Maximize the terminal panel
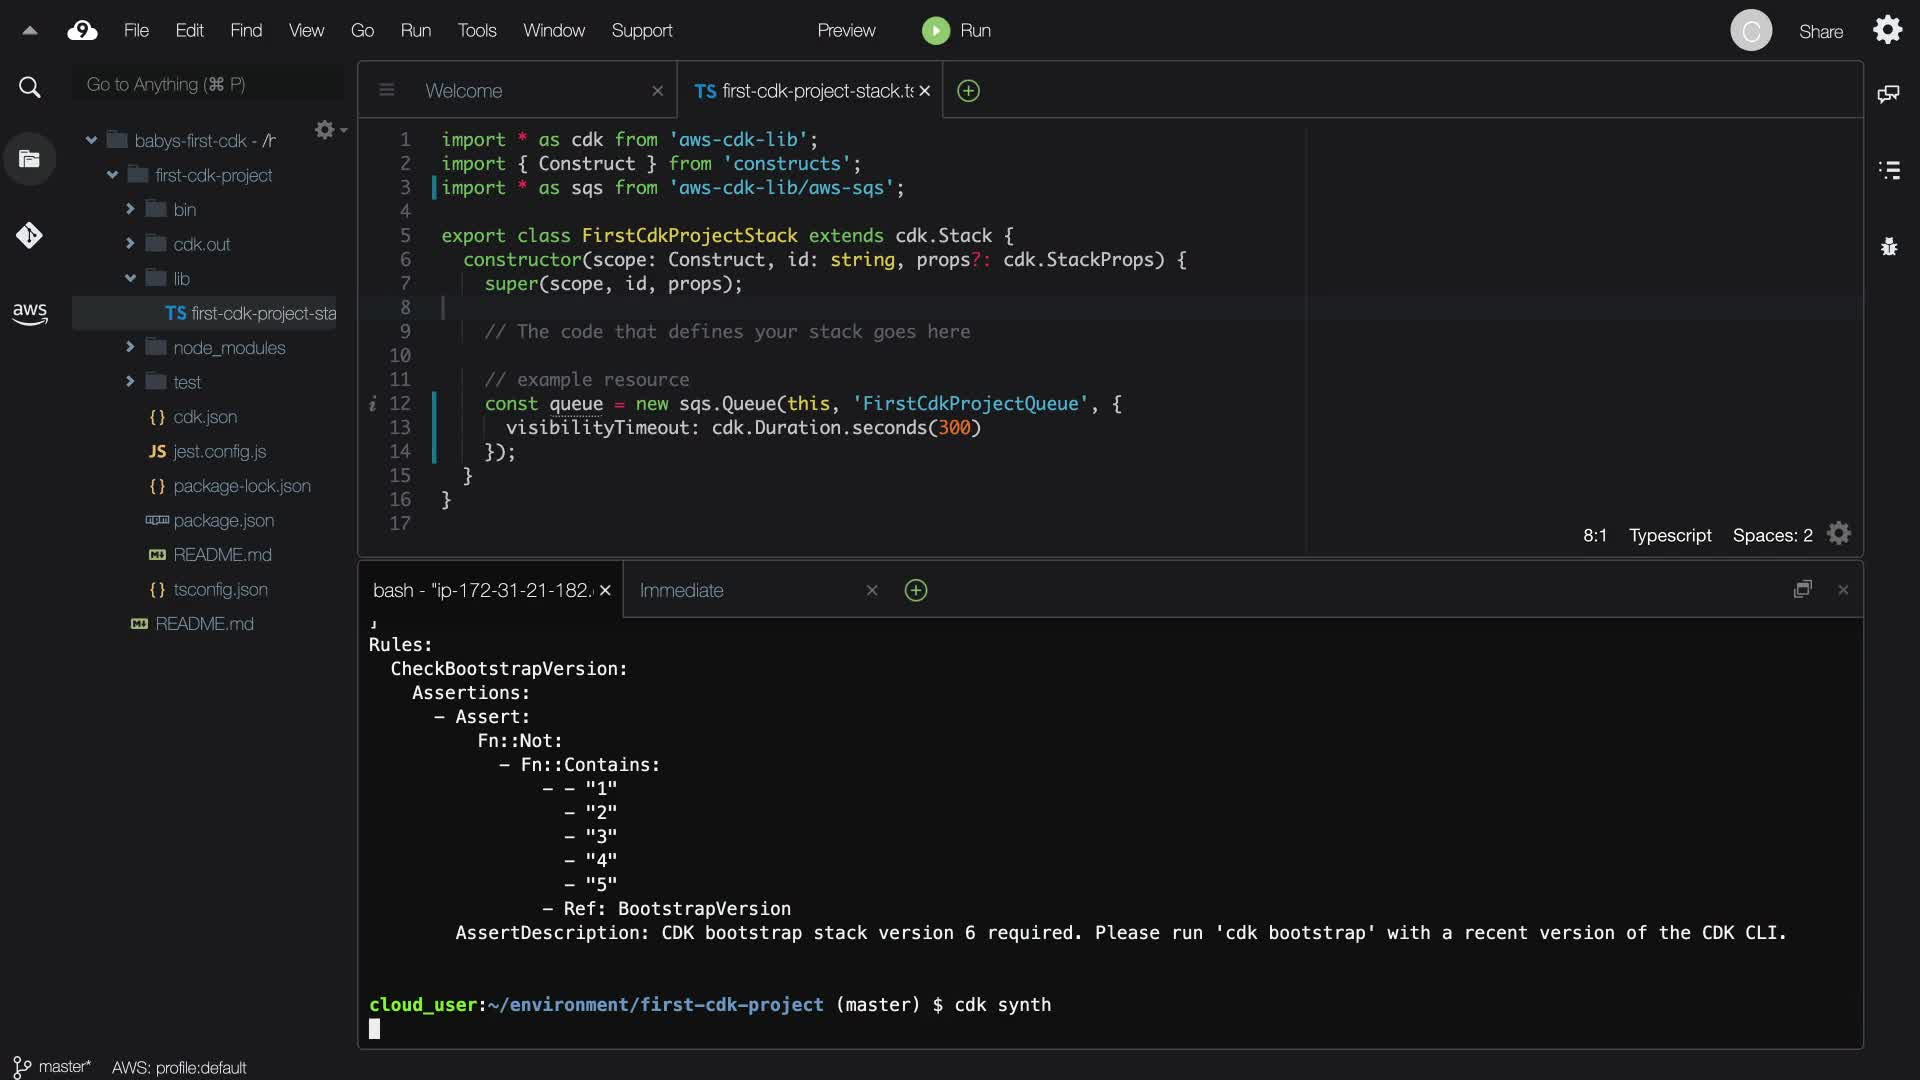1920x1080 pixels. [1802, 590]
